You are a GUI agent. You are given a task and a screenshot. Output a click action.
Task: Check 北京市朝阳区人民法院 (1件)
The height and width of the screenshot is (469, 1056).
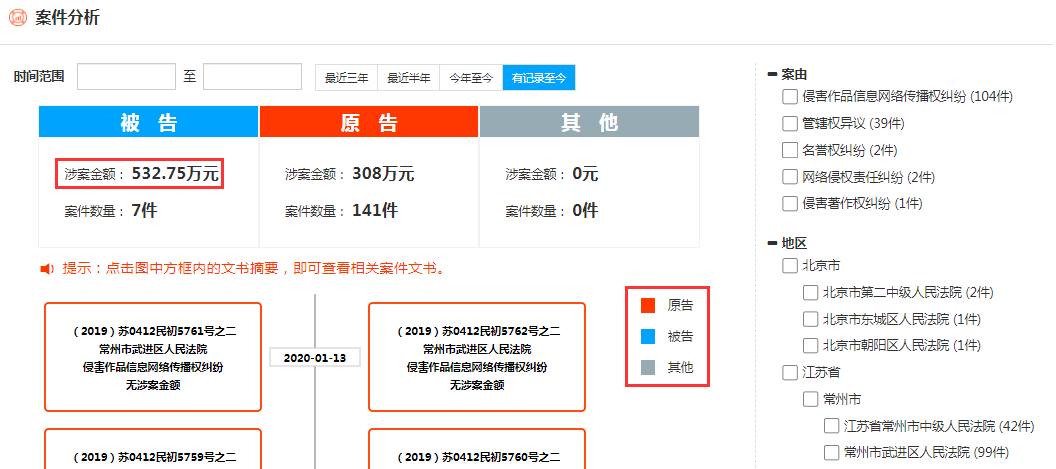[810, 346]
